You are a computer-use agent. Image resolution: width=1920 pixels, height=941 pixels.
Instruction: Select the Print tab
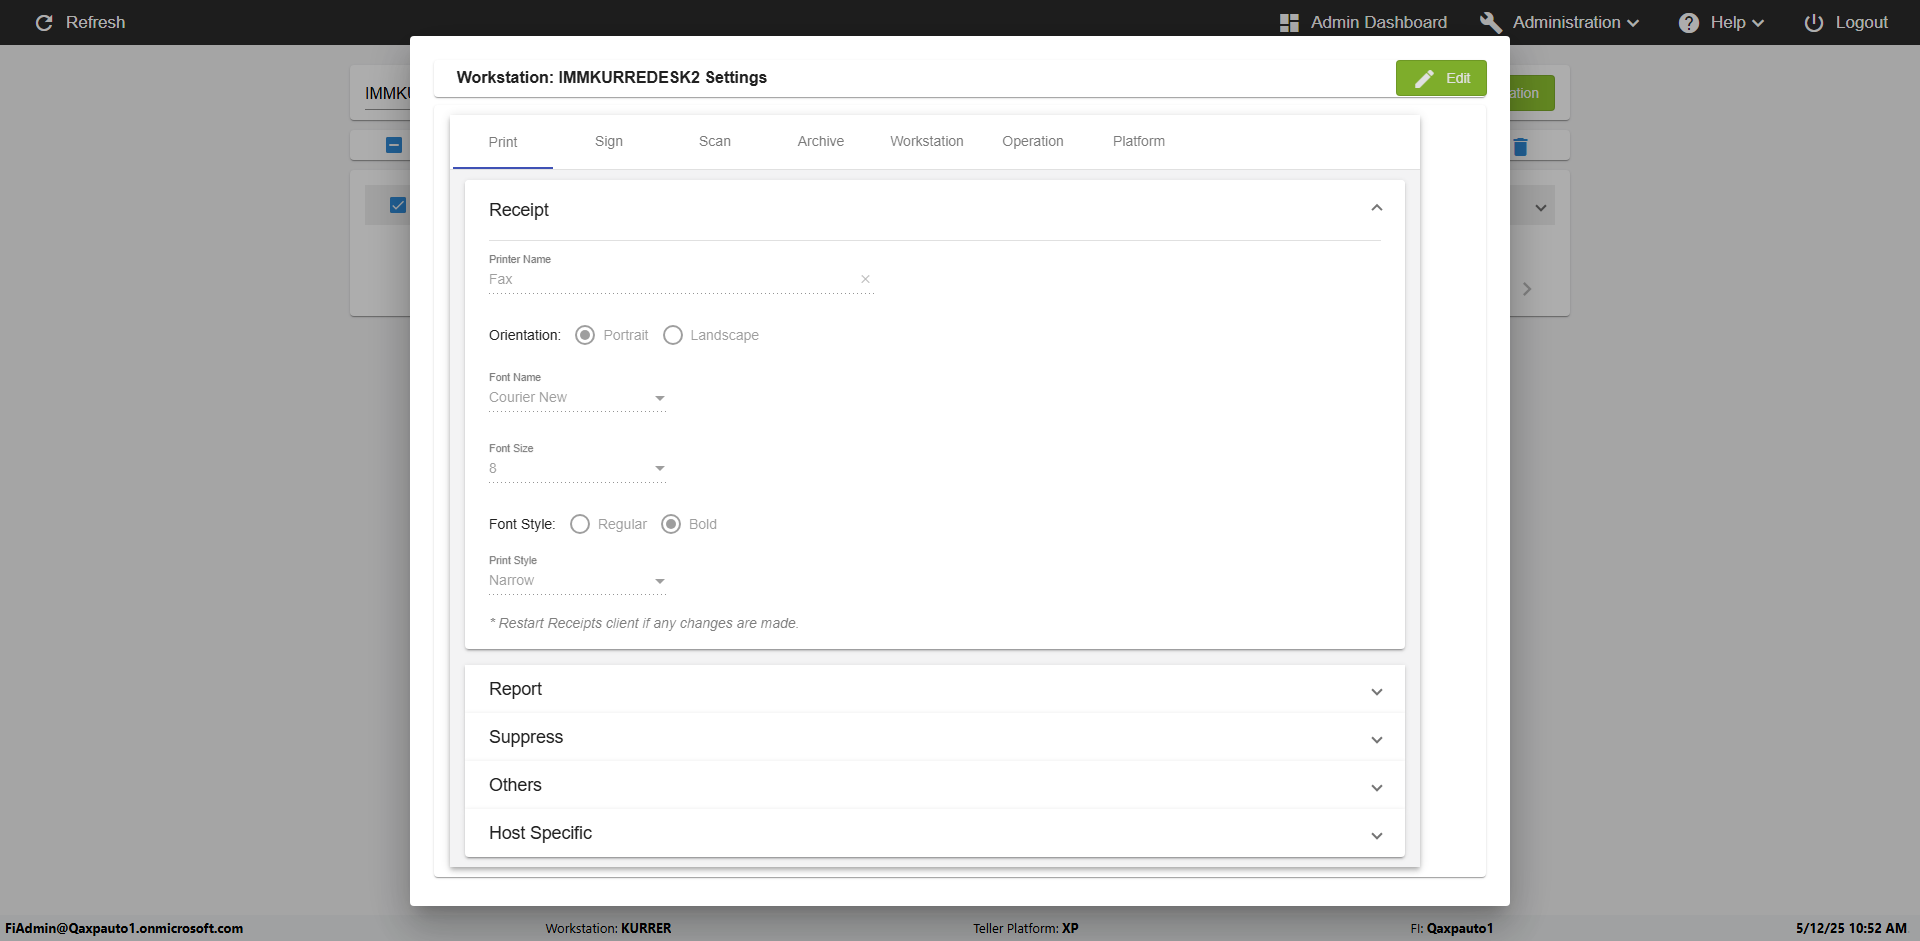(x=503, y=142)
